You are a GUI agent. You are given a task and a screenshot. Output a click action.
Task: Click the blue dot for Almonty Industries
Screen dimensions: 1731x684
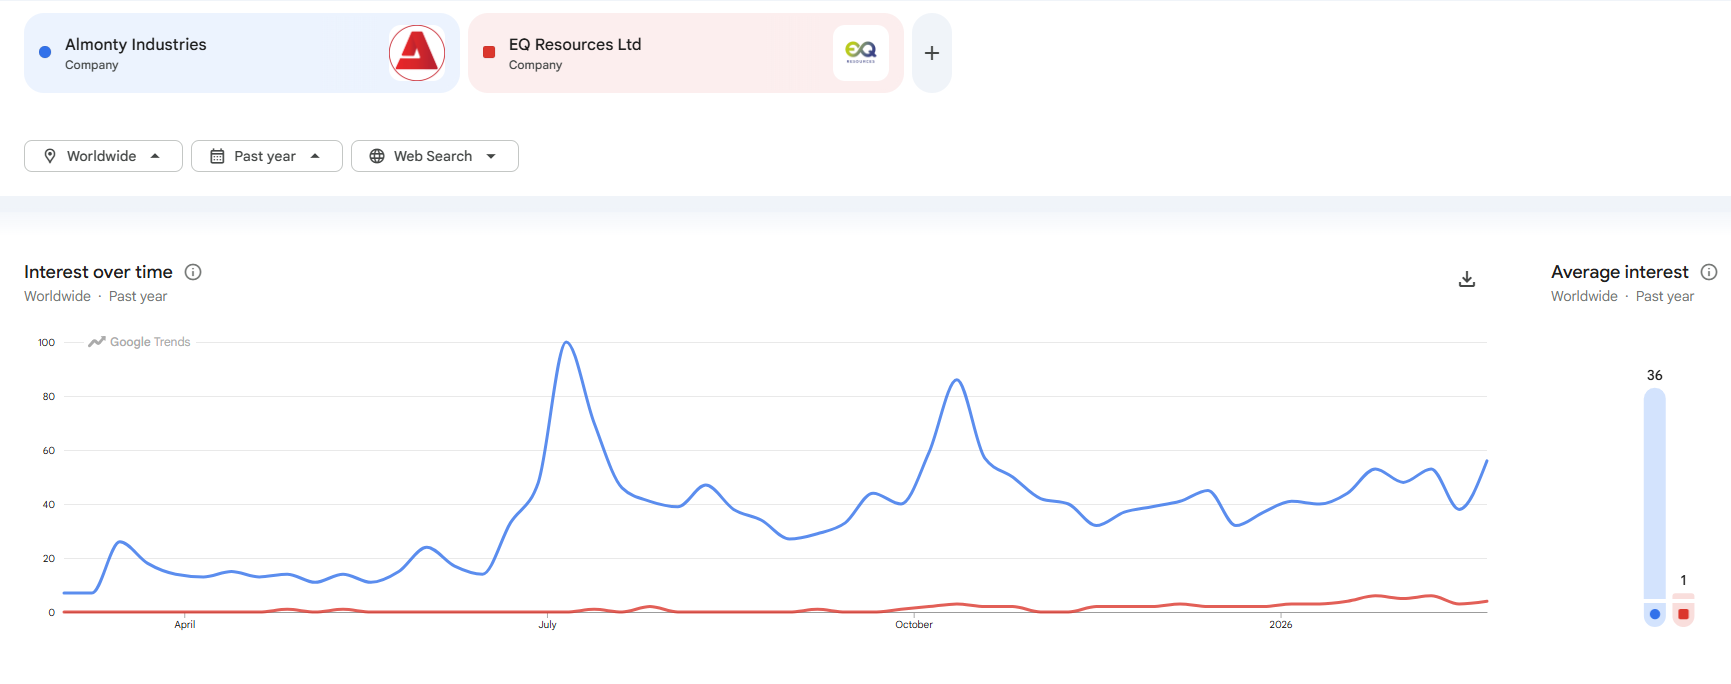coord(45,52)
